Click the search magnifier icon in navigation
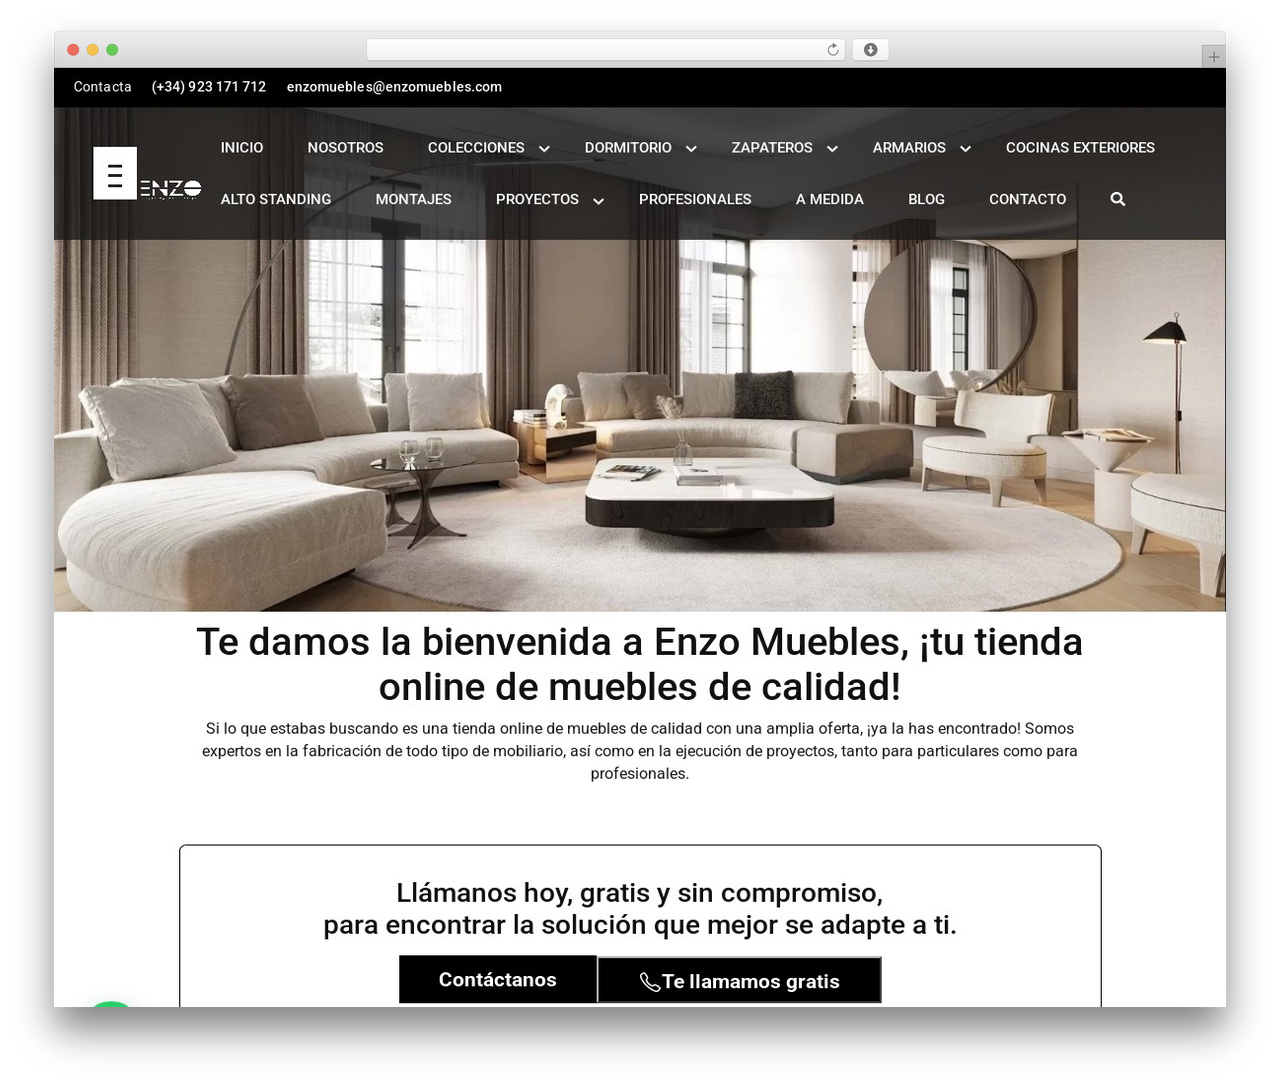The image size is (1280, 1084). tap(1118, 199)
